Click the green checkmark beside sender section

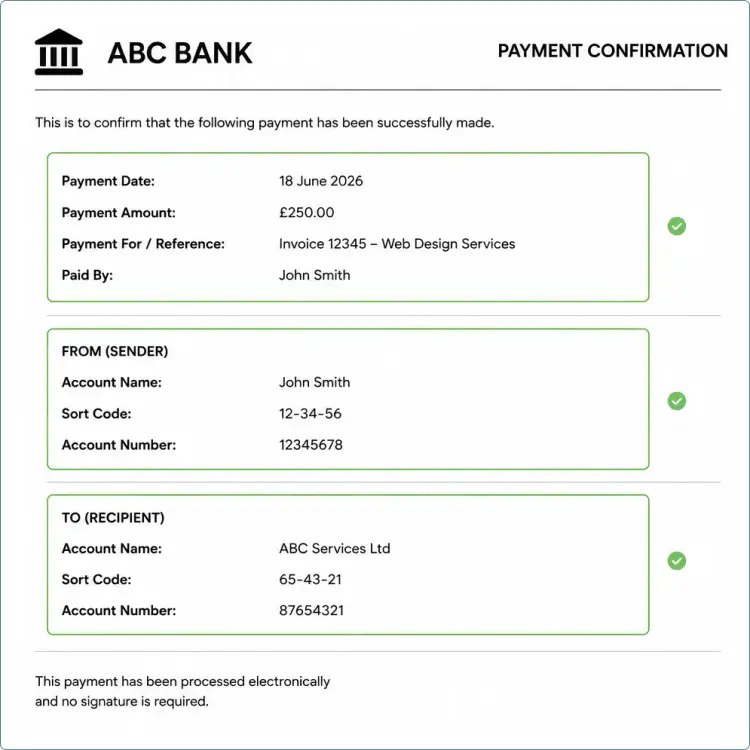point(676,401)
